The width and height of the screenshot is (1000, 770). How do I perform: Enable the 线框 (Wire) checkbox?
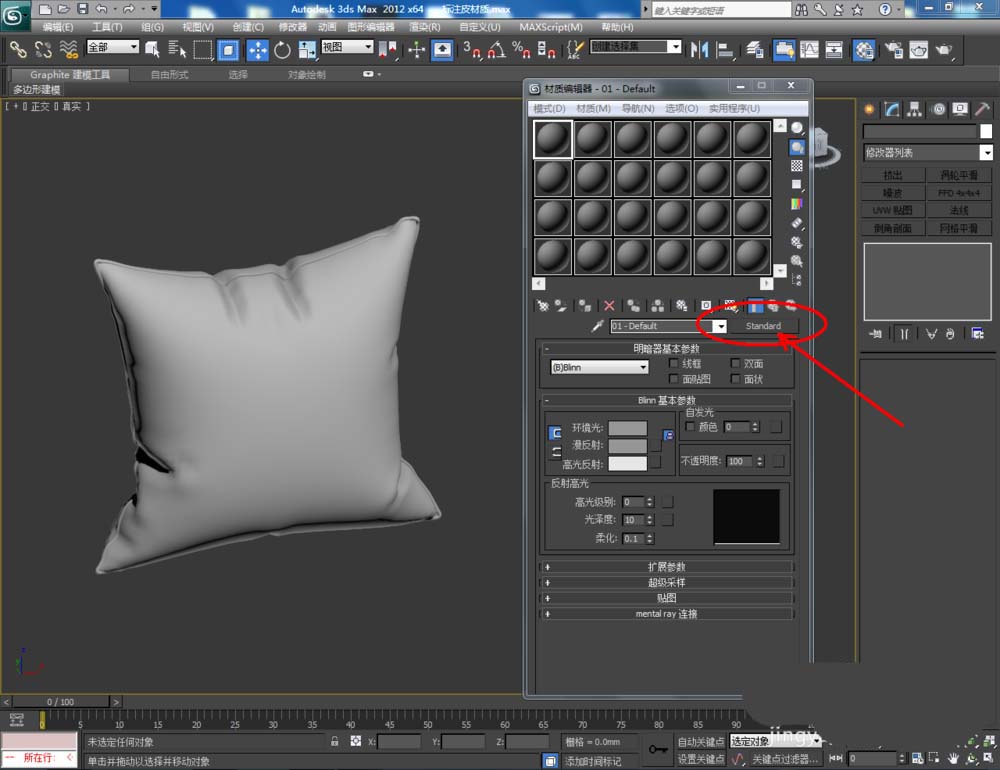(x=674, y=364)
